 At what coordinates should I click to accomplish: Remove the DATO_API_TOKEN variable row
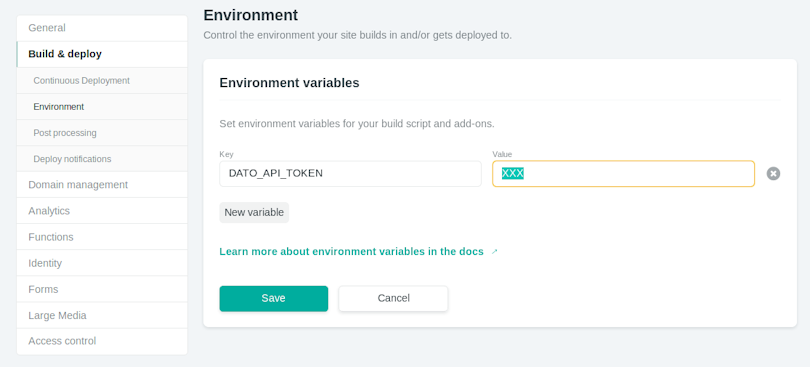pyautogui.click(x=773, y=174)
